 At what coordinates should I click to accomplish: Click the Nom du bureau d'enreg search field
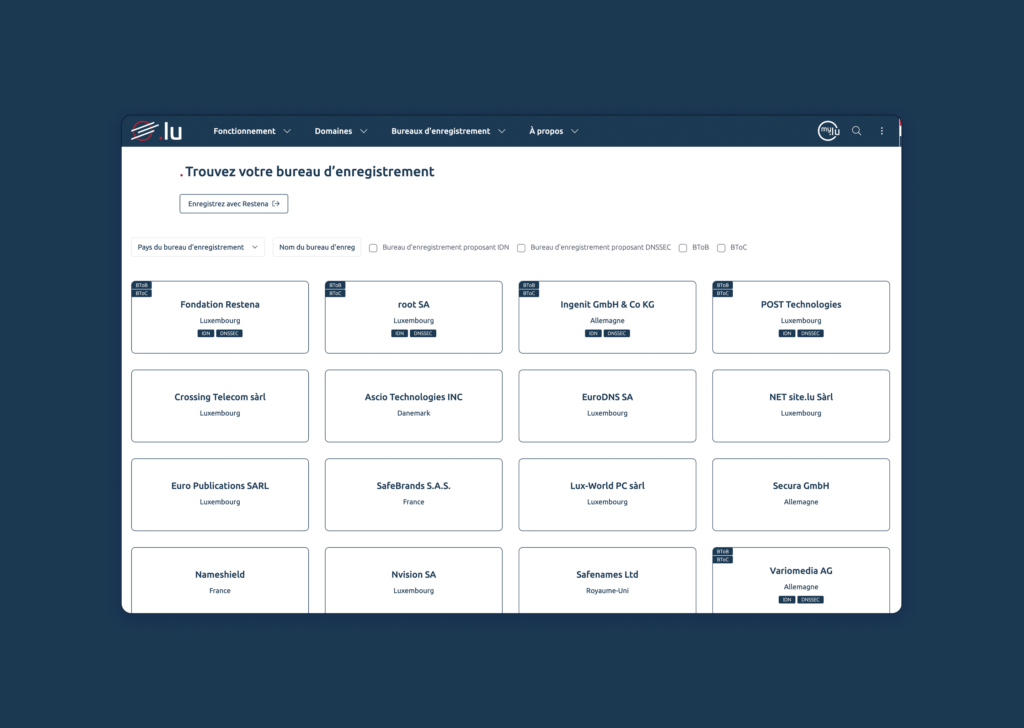point(316,246)
